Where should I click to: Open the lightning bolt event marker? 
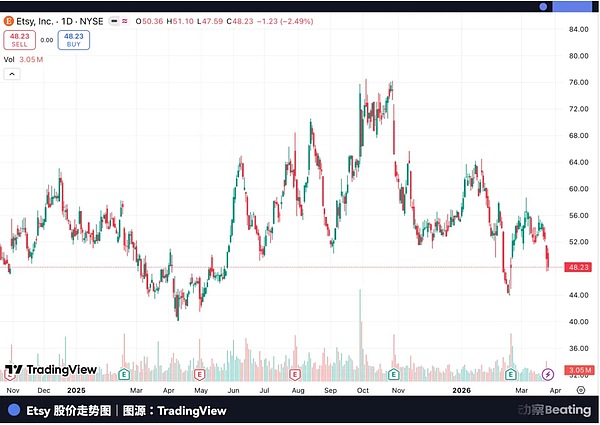pos(547,373)
